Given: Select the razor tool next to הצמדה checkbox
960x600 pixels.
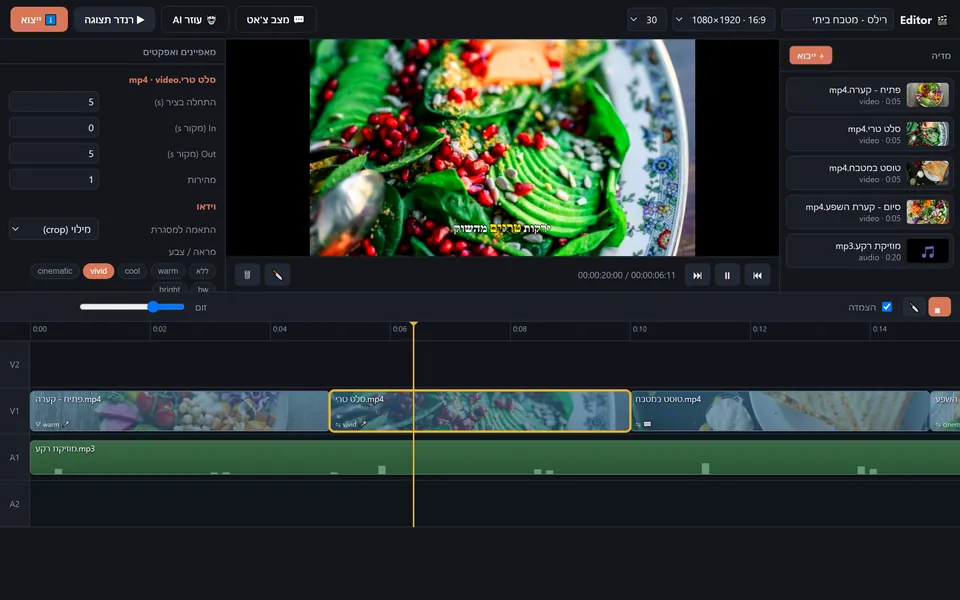Looking at the screenshot, I should [913, 307].
